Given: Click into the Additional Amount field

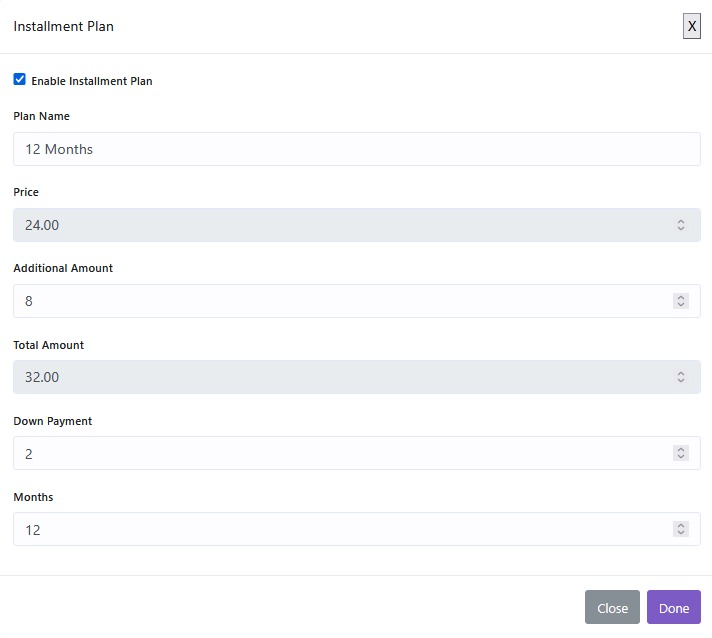Looking at the screenshot, I should (340, 301).
